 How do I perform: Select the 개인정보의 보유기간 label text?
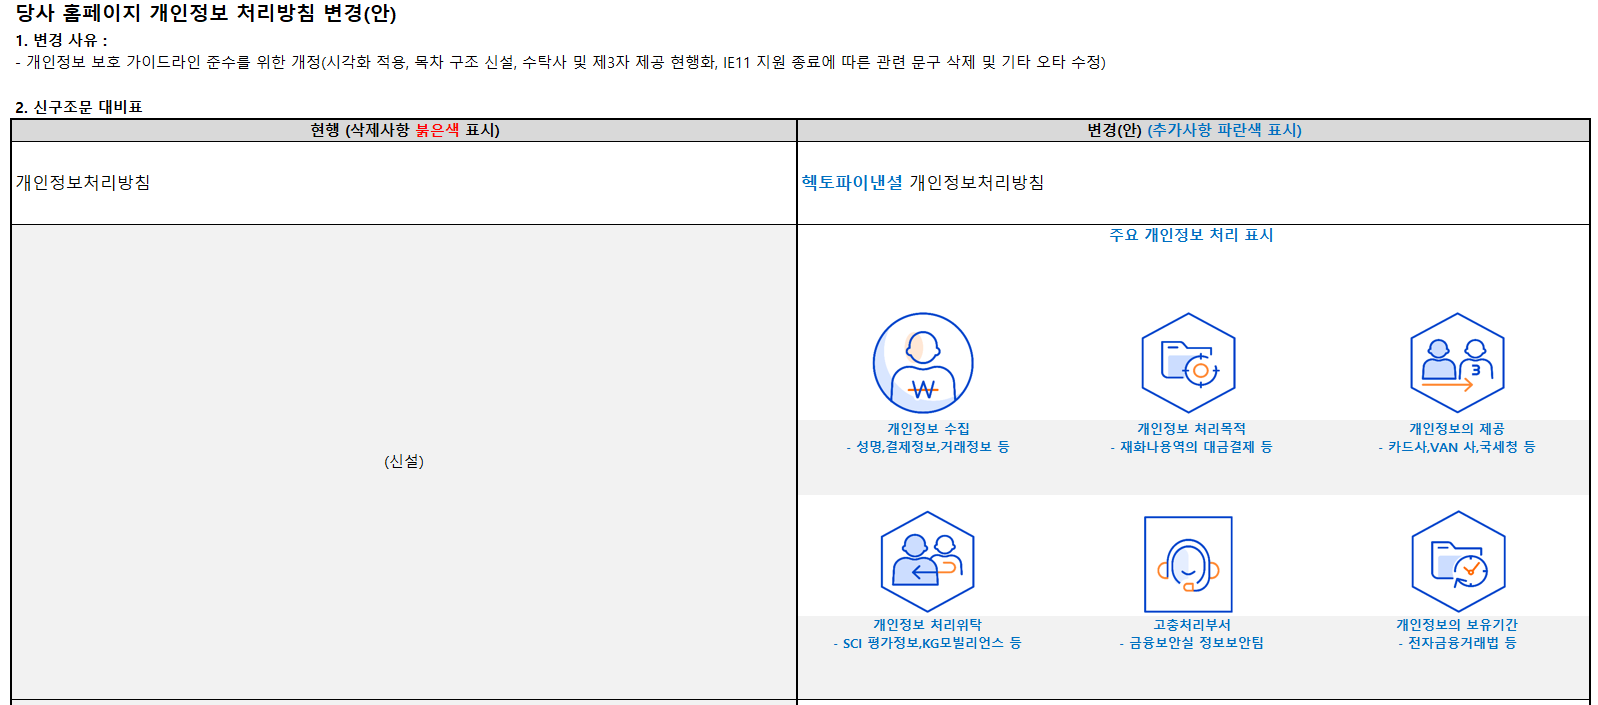(1456, 625)
